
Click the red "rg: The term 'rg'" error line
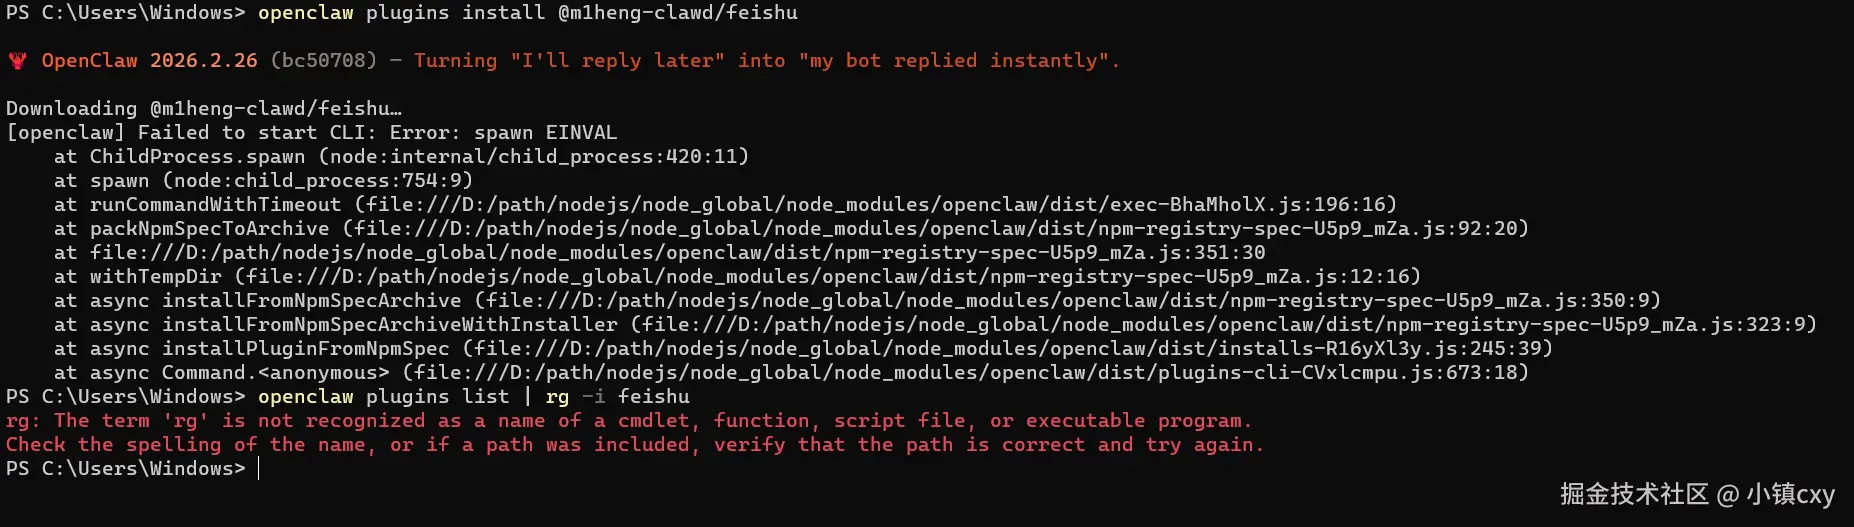click(628, 420)
